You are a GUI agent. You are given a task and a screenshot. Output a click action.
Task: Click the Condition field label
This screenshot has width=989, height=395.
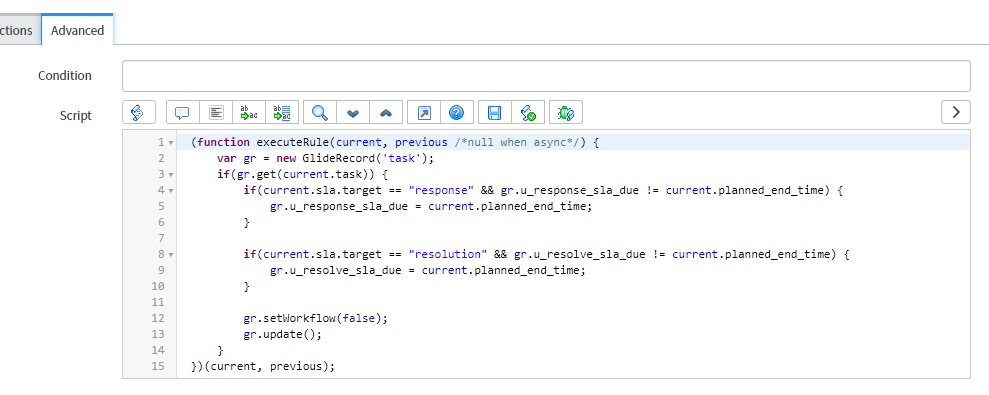64,76
